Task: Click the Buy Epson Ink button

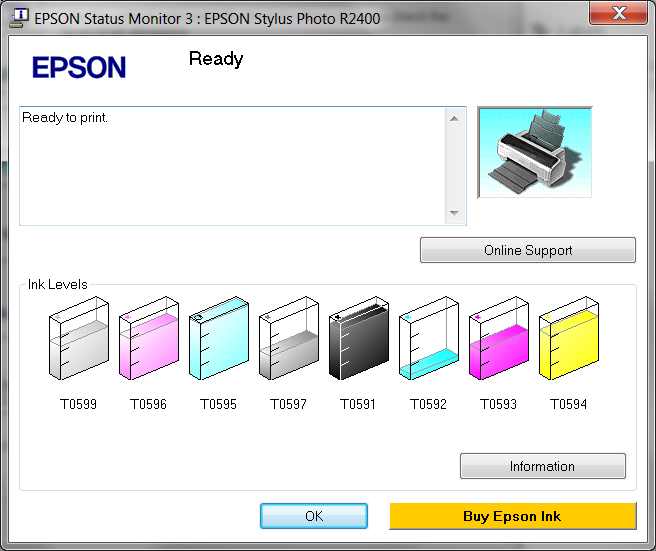Action: [x=512, y=516]
